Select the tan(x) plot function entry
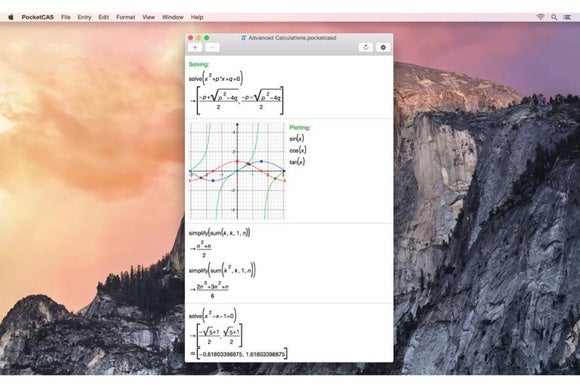Screen dimensions: 580x388 coord(297,162)
